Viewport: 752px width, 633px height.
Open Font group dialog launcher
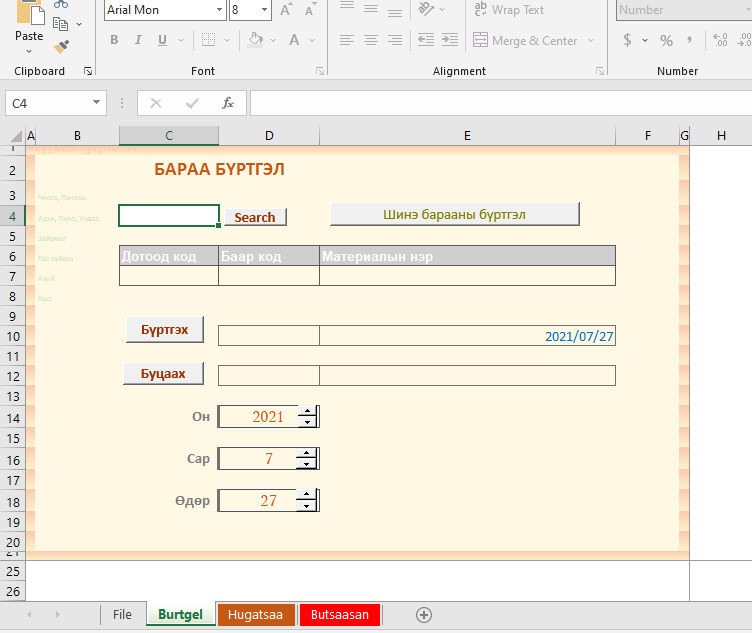click(x=320, y=71)
